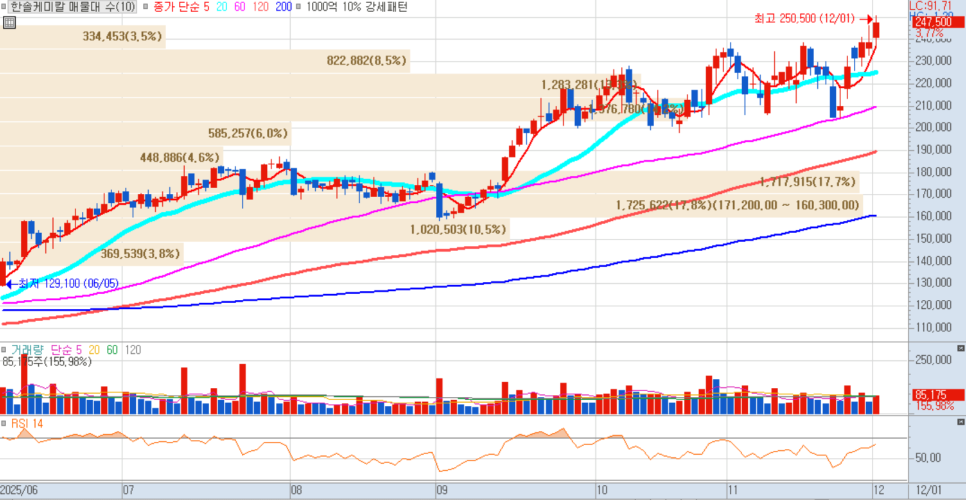
Task: Click the 09 month label on the time axis
Action: (x=441, y=491)
